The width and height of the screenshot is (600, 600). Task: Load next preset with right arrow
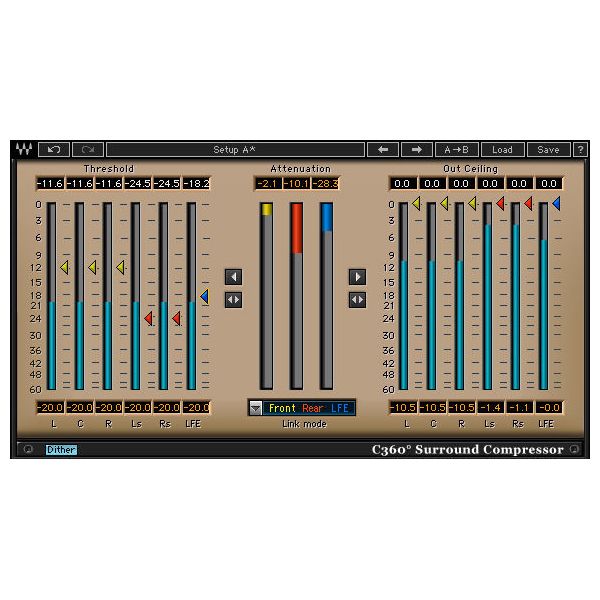click(417, 150)
